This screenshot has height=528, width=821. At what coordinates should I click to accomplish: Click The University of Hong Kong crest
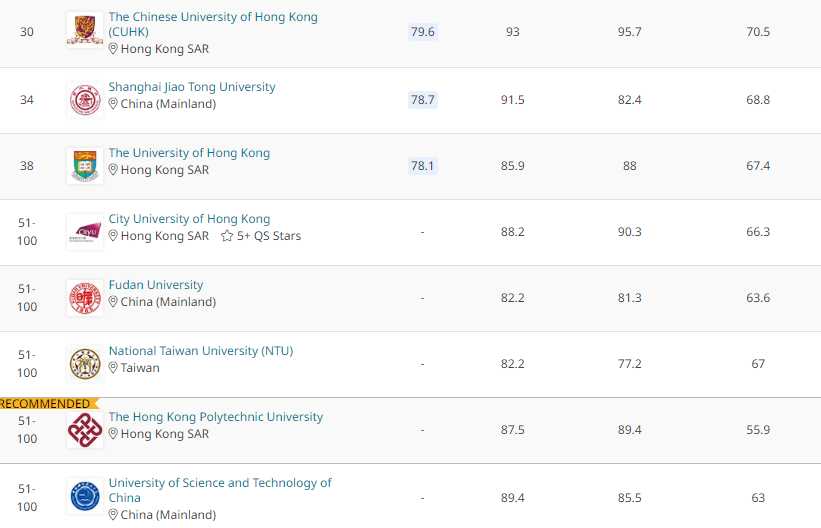pyautogui.click(x=84, y=165)
